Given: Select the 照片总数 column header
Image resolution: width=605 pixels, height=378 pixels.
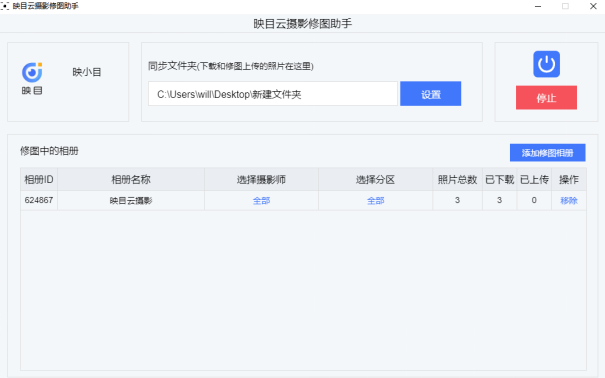Looking at the screenshot, I should 457,179.
